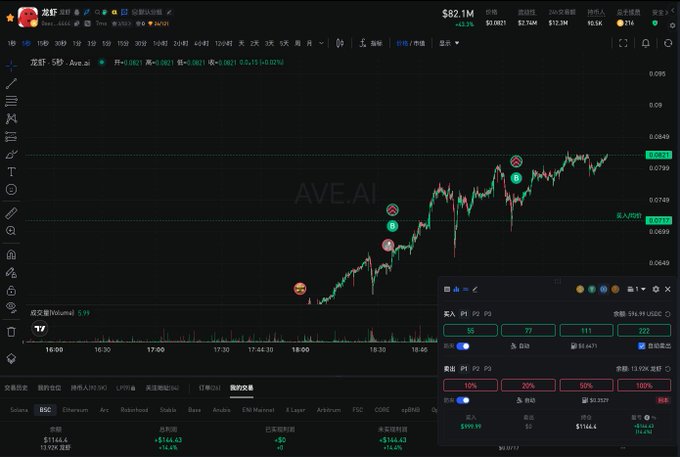Toggle the favorite star next to 龙虾
The width and height of the screenshot is (680, 457).
[10, 18]
